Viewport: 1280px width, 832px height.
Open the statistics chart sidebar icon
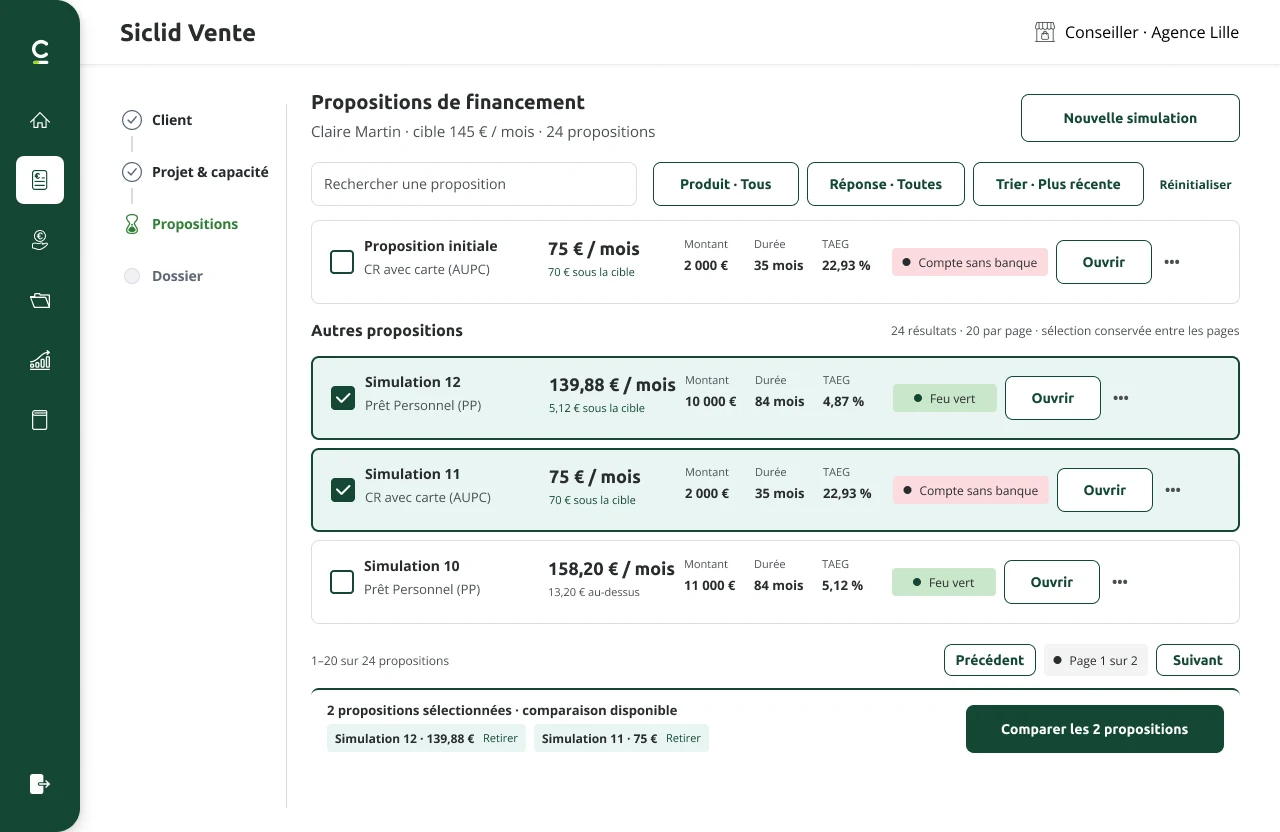pos(40,360)
